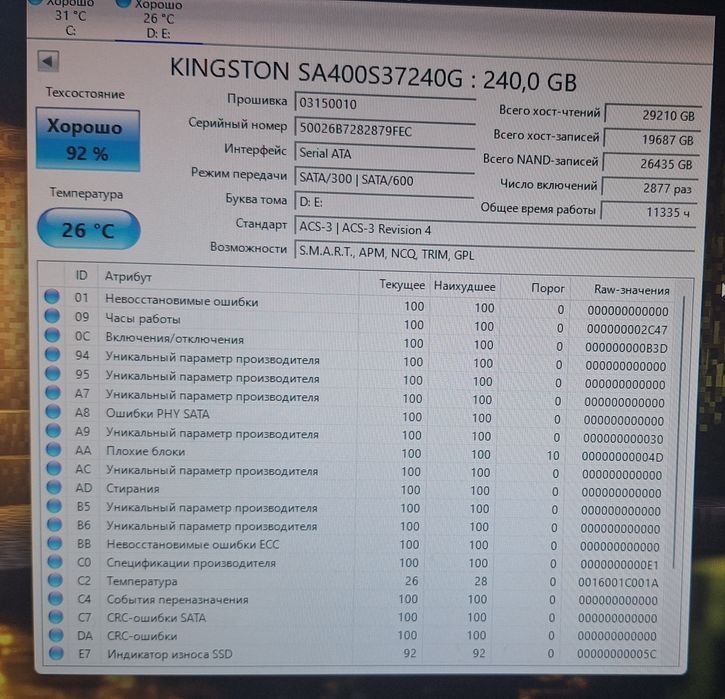Click the attribute list vertical scrollbar
This screenshot has width=725, height=699.
coord(679,430)
